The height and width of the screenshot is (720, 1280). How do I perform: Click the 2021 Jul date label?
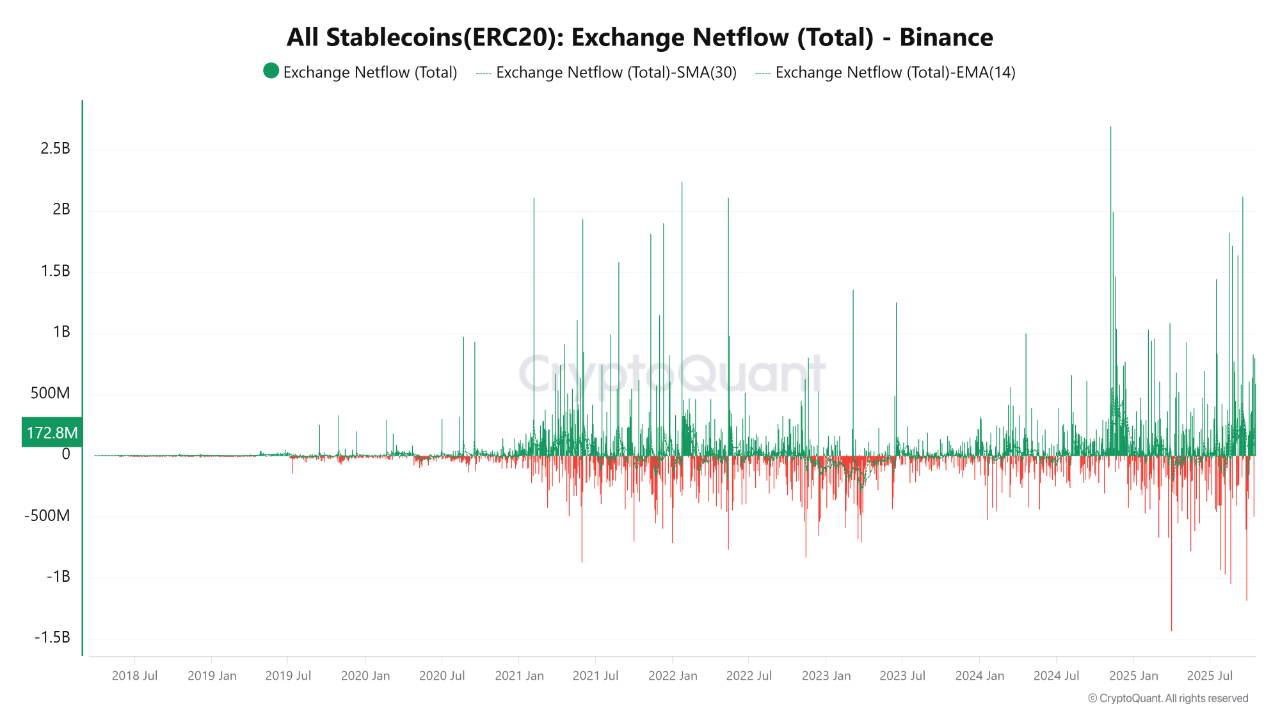pos(596,676)
